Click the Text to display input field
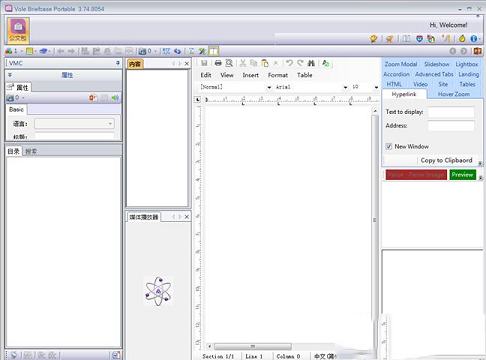486x360 pixels. click(451, 112)
